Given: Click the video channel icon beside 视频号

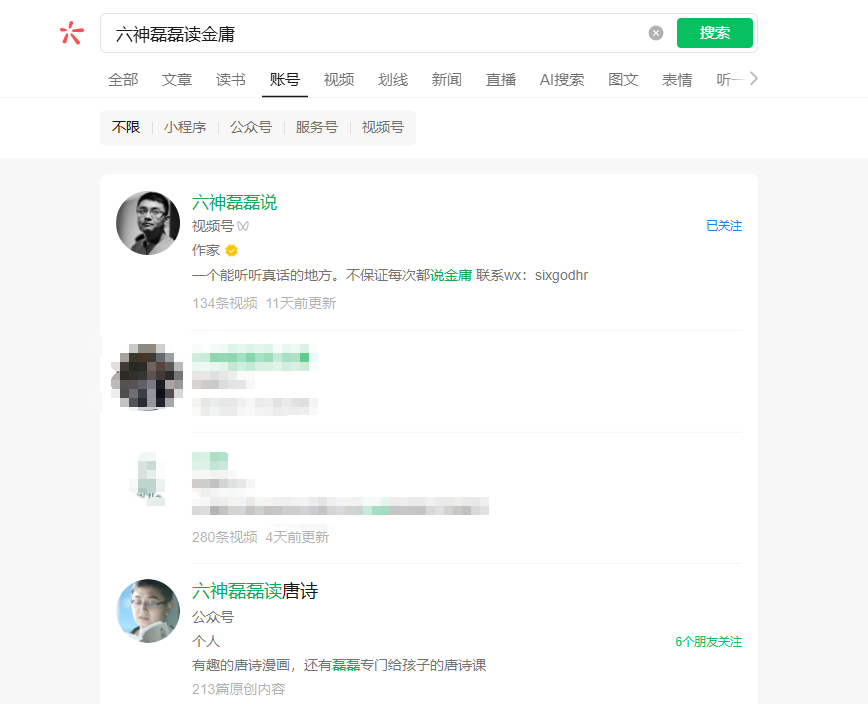Looking at the screenshot, I should tap(243, 227).
